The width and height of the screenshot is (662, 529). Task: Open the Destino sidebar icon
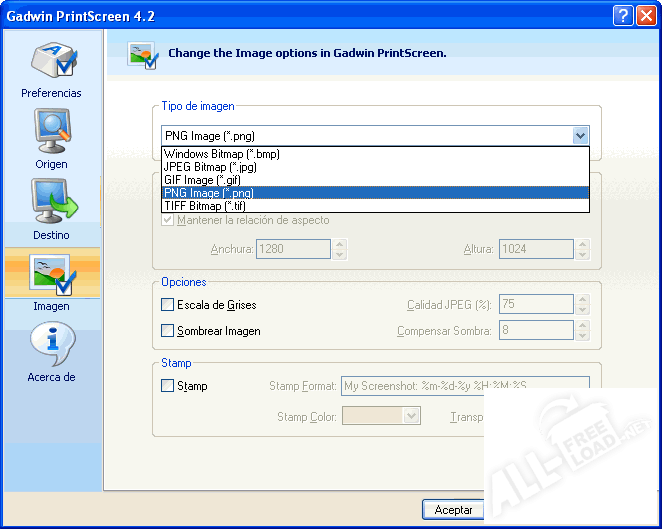[x=51, y=202]
